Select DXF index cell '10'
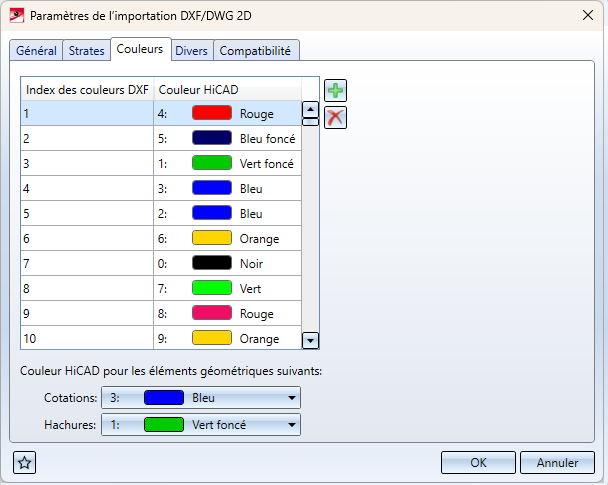Image resolution: width=608 pixels, height=485 pixels. (87, 338)
